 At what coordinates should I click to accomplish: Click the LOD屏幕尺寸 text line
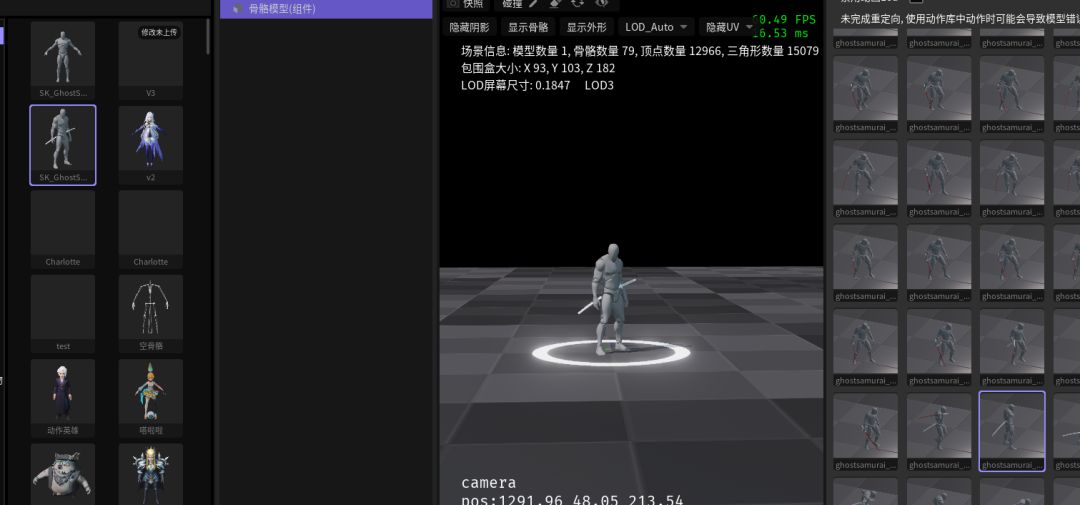click(x=537, y=85)
